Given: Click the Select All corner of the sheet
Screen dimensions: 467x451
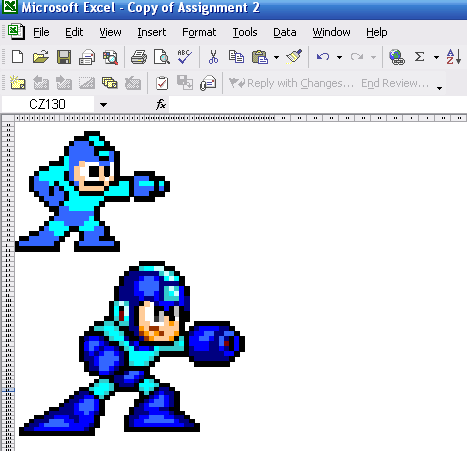Looking at the screenshot, I should click(x=8, y=118).
